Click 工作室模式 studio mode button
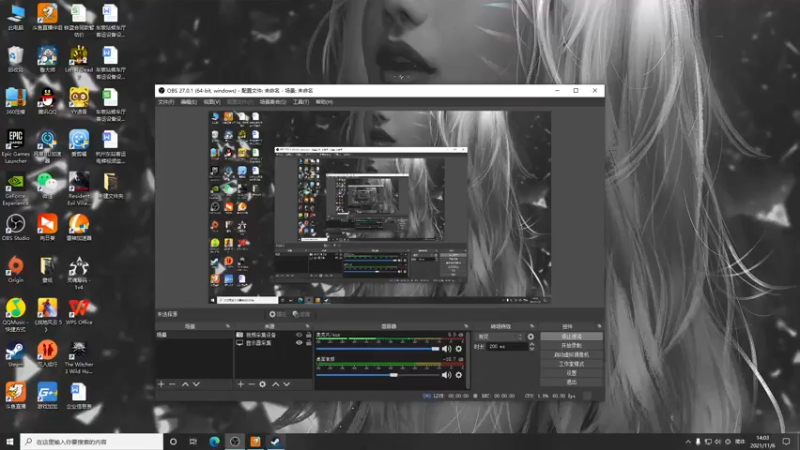Viewport: 800px width, 450px height. click(x=571, y=364)
